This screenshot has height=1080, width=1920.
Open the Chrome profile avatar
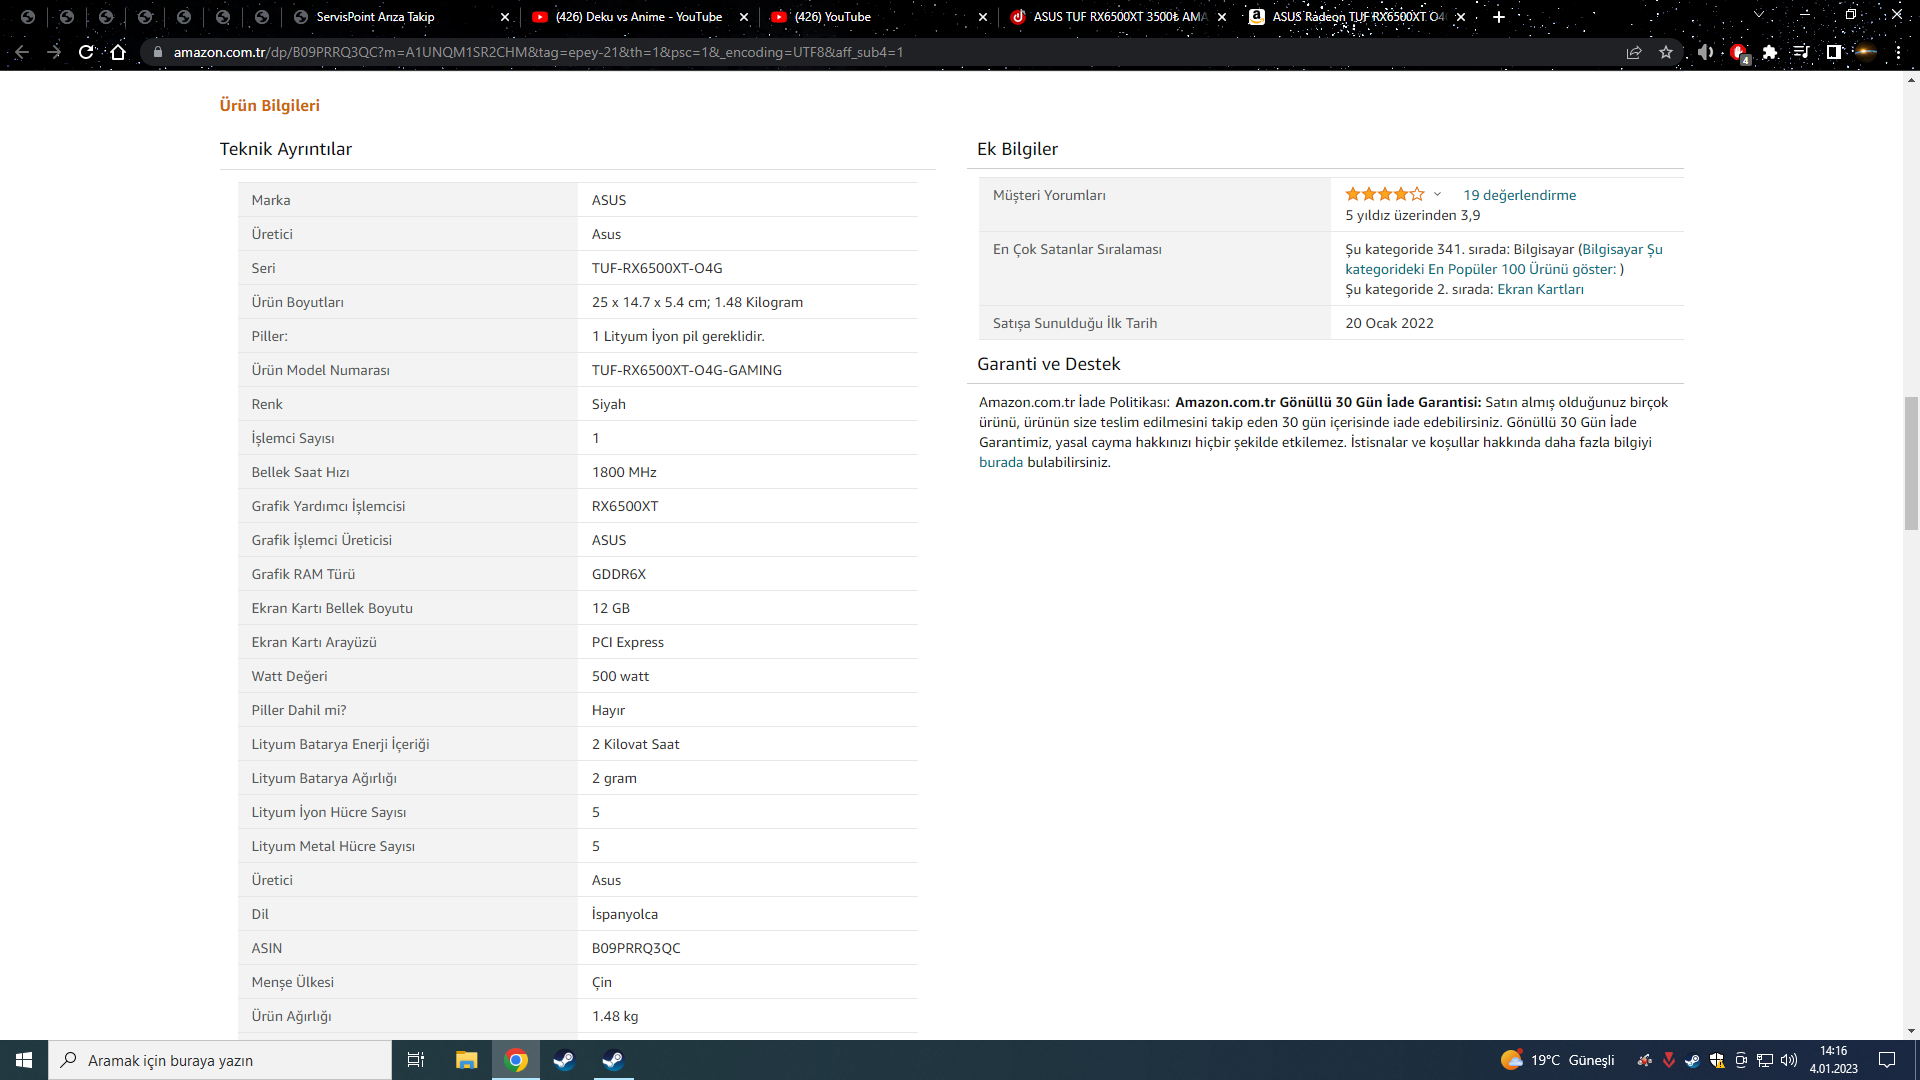[x=1866, y=52]
